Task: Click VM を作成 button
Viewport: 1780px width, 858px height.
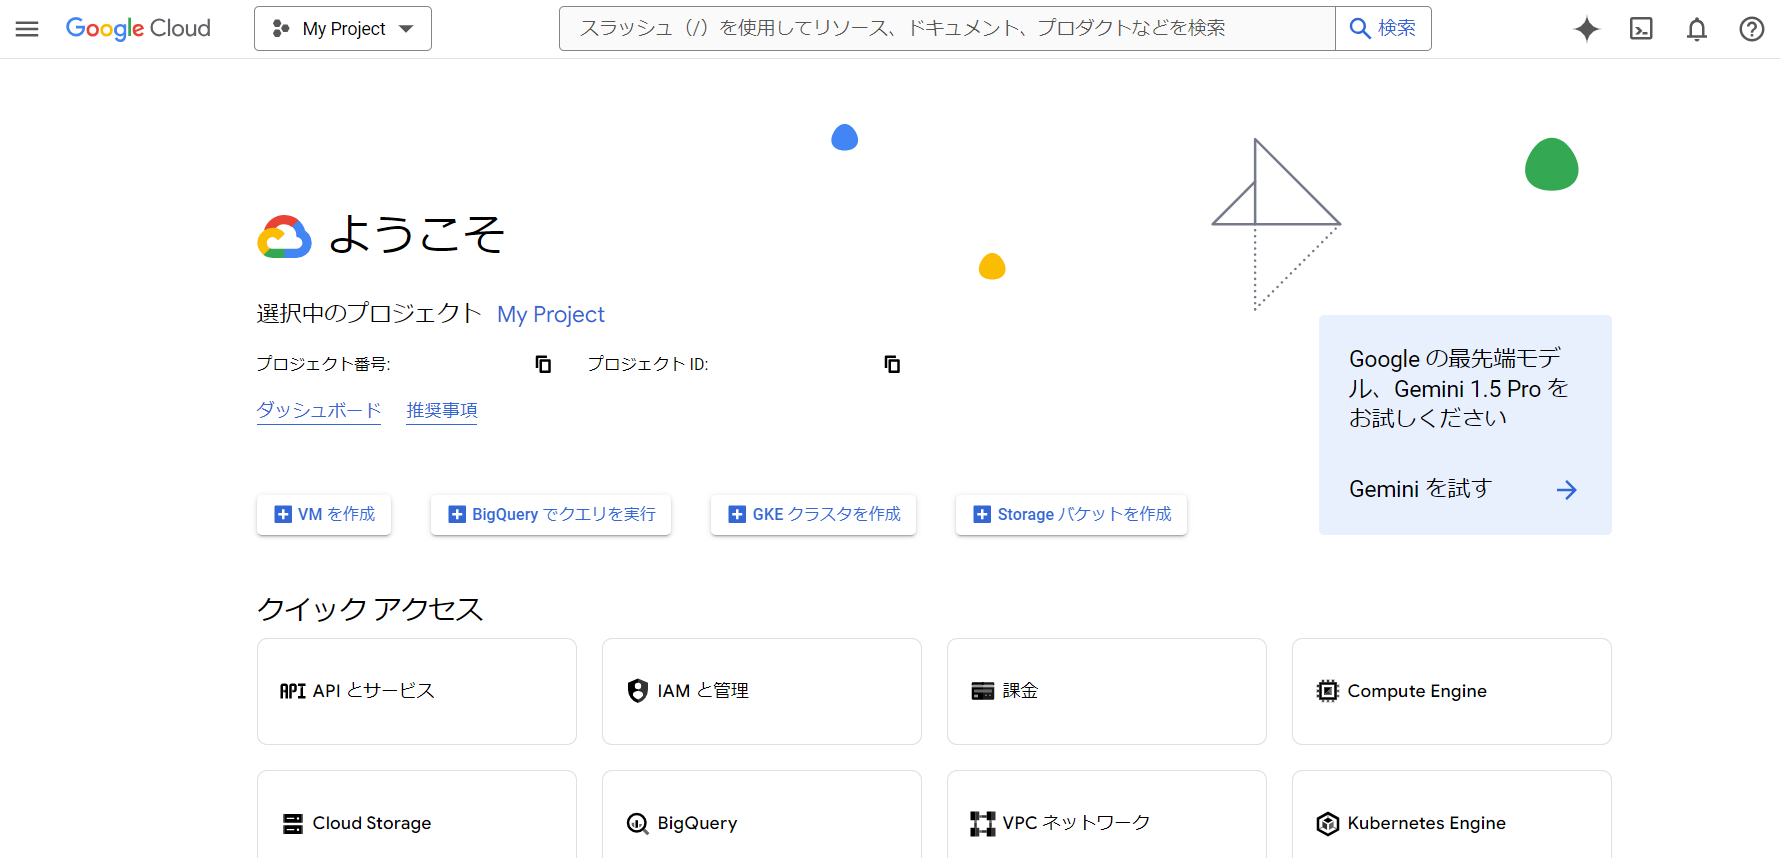Action: pos(324,514)
